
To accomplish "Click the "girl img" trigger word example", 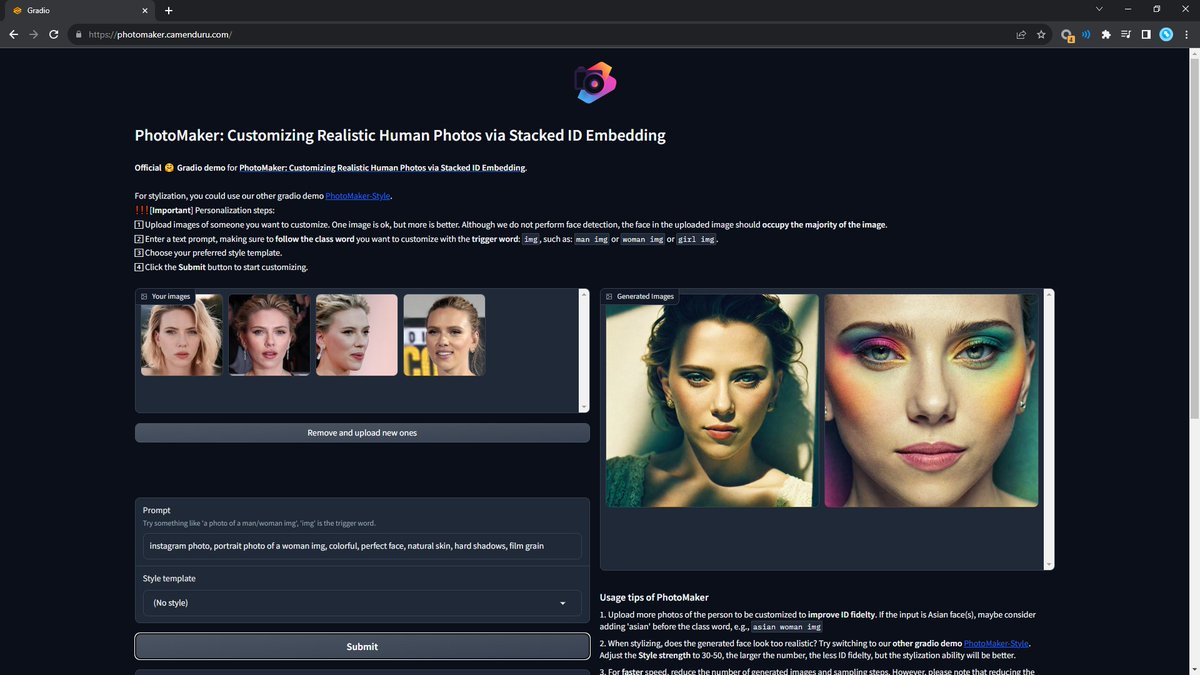I will pos(697,239).
